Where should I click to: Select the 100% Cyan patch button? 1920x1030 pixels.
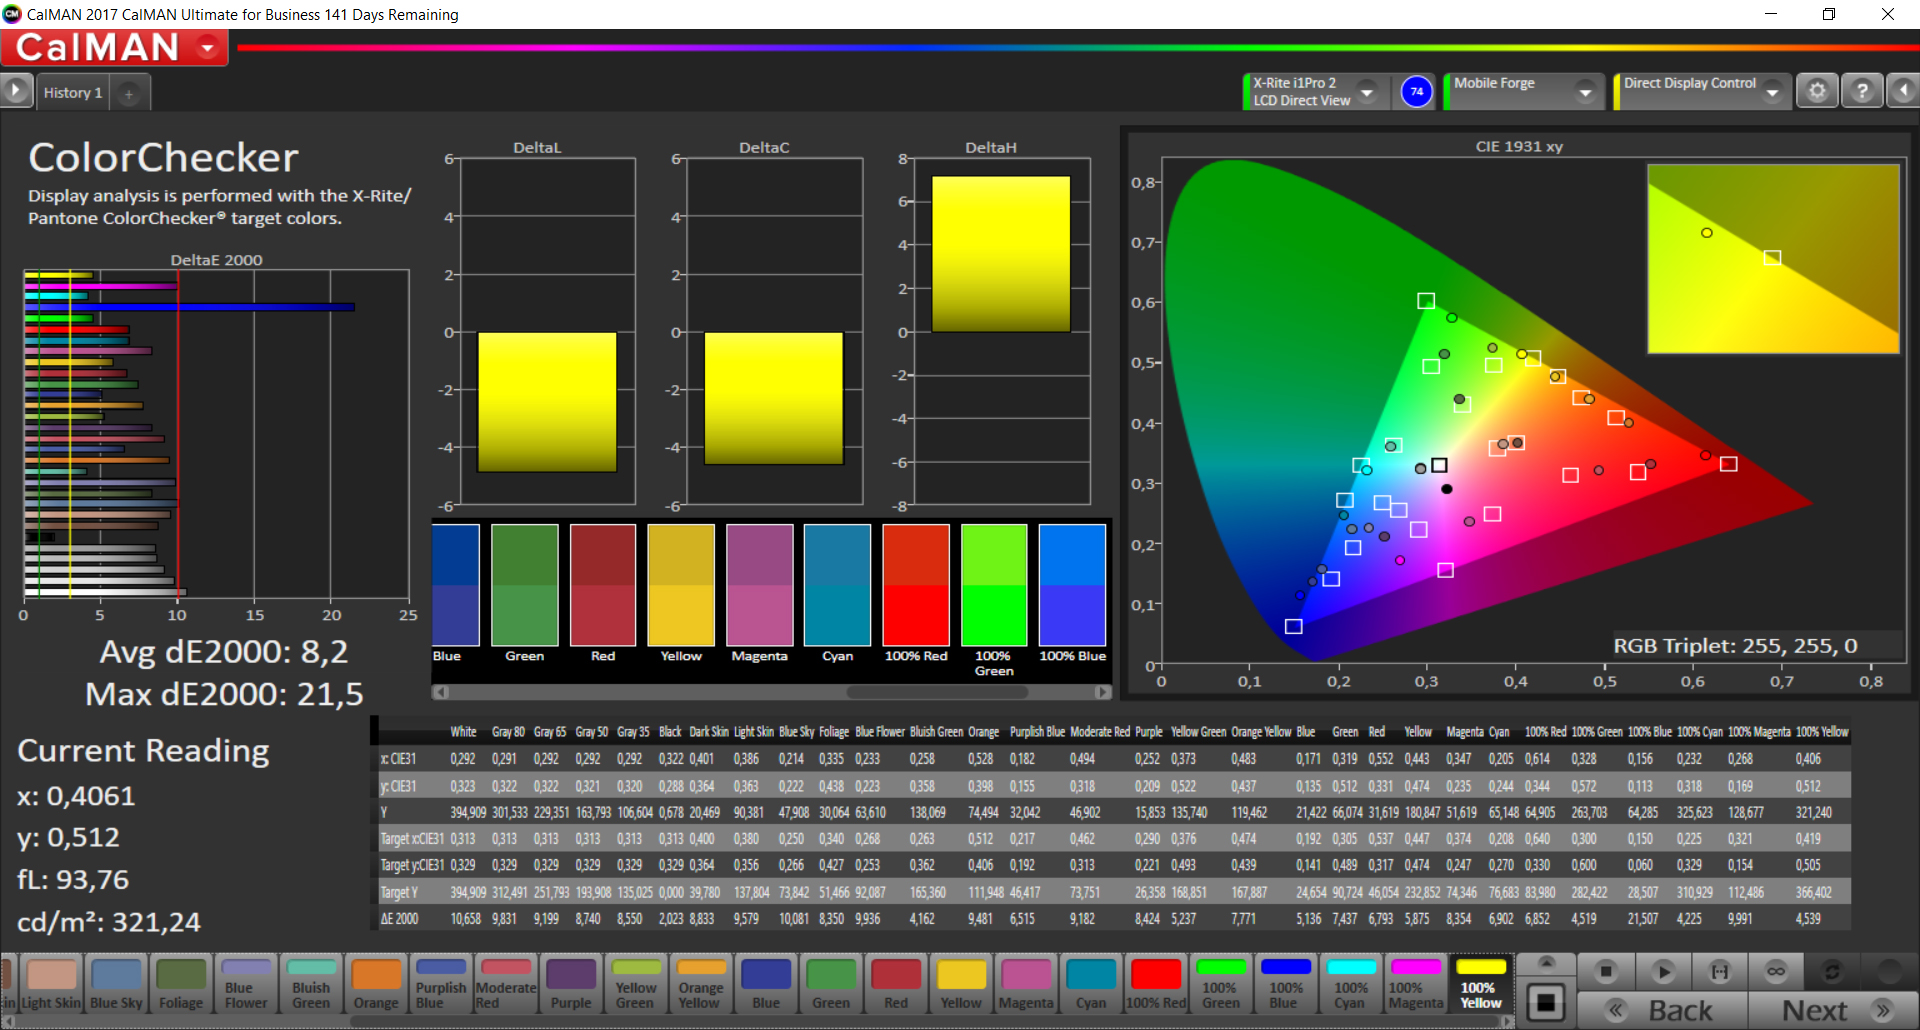pos(1351,985)
